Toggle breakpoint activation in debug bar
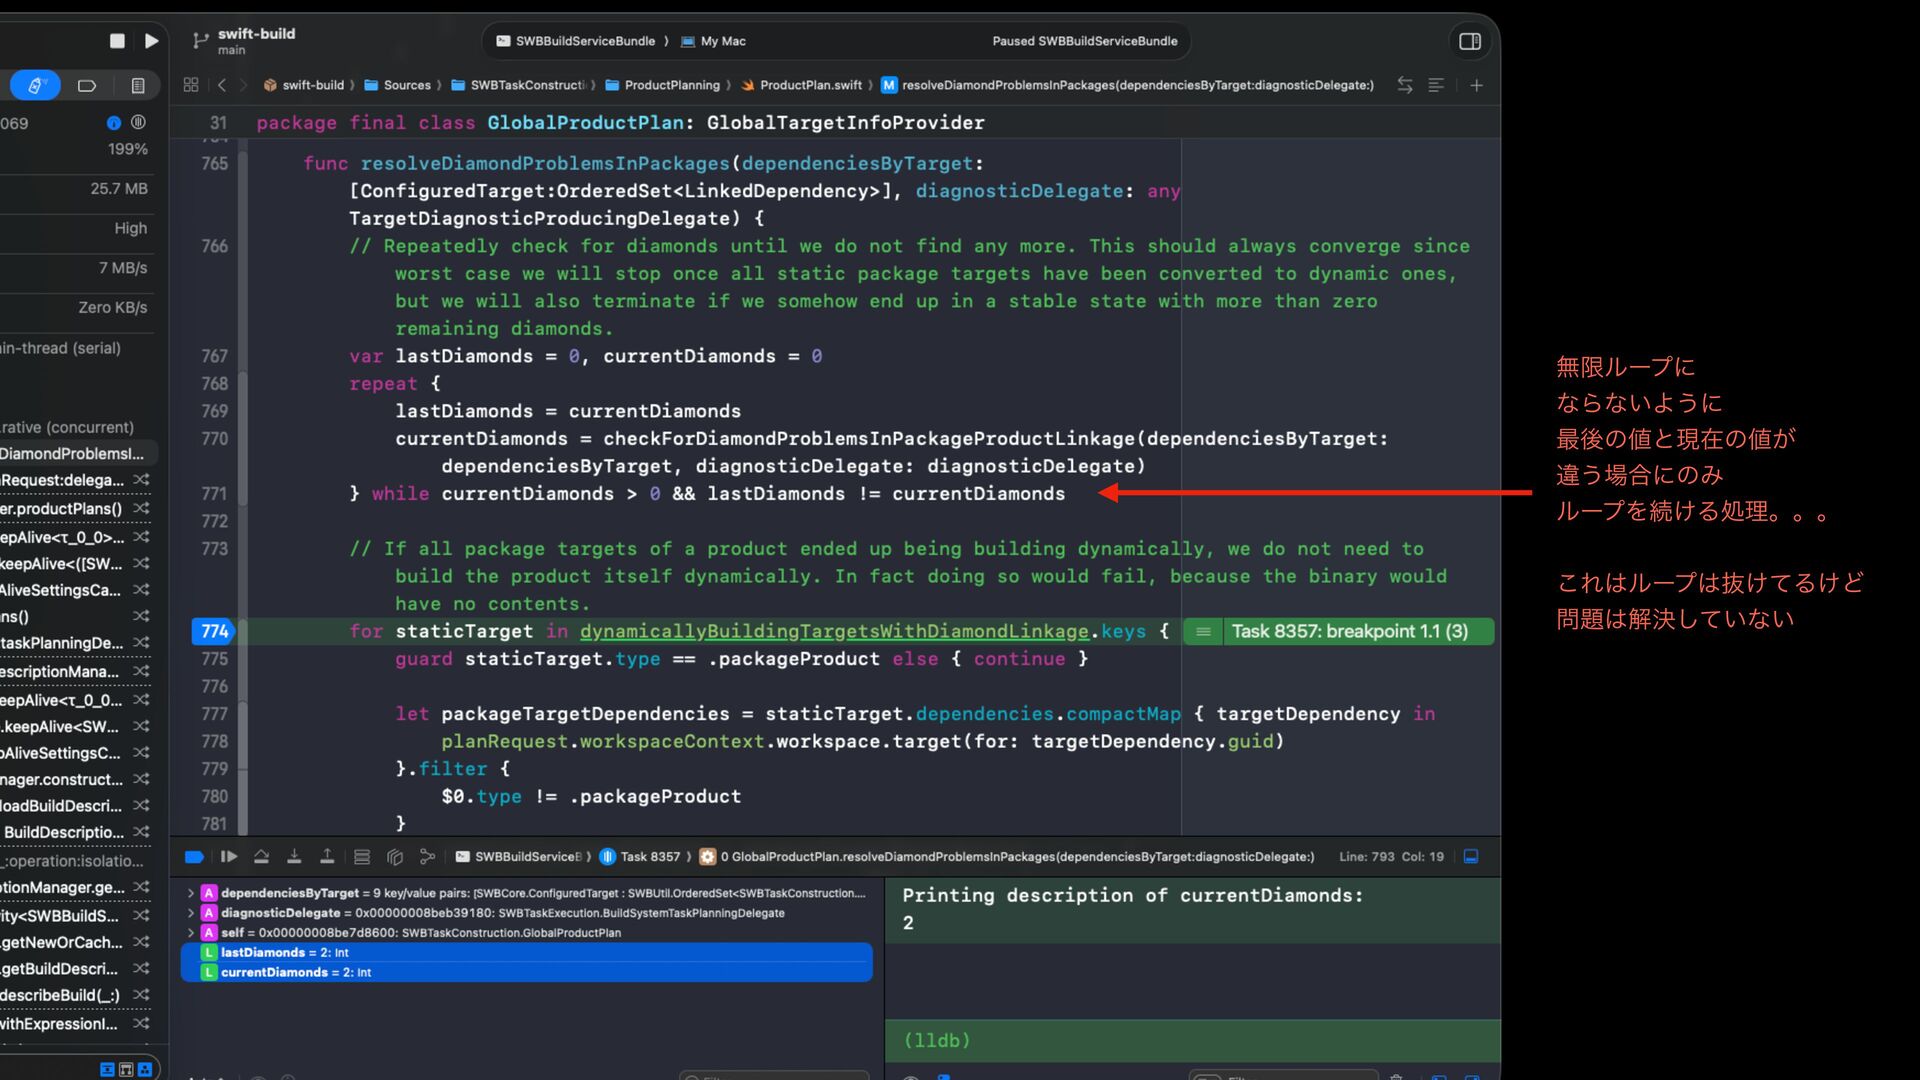1920x1080 pixels. [194, 857]
